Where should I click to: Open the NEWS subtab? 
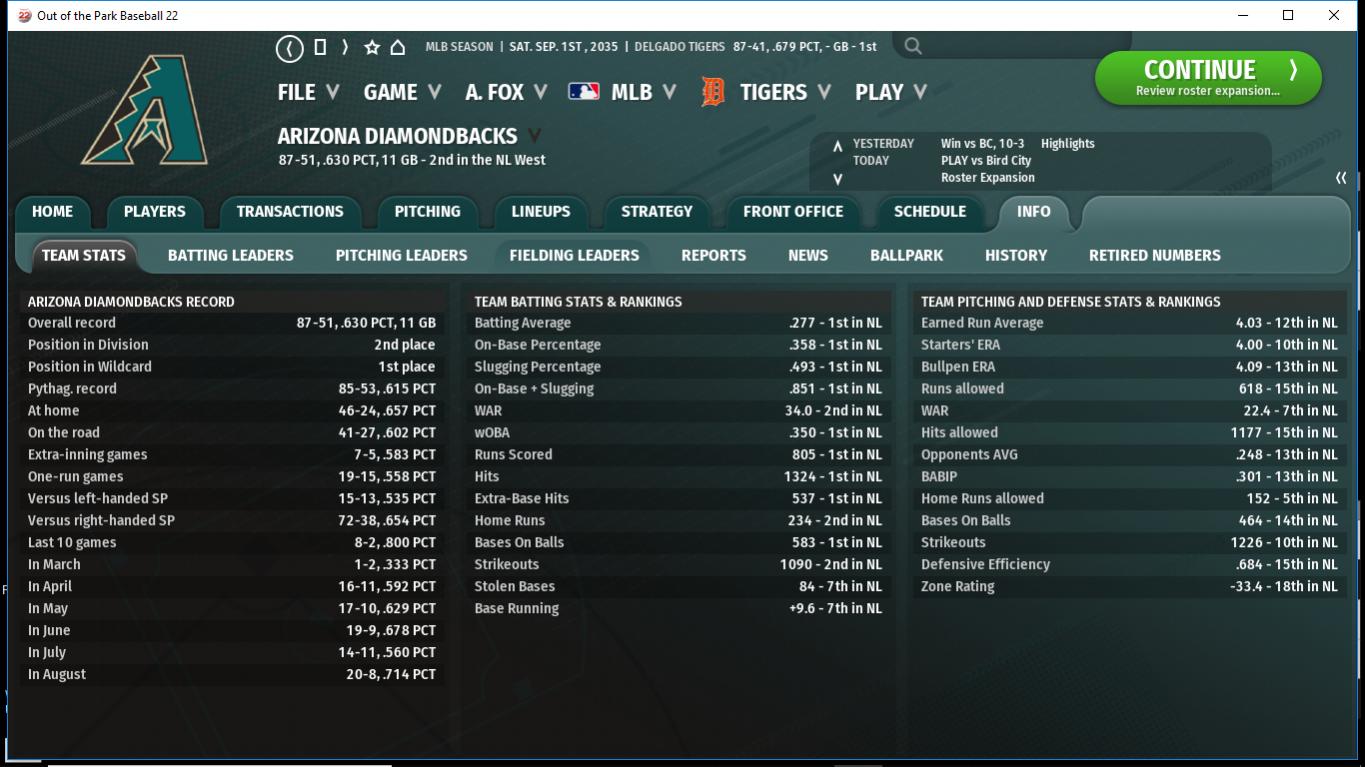point(808,255)
